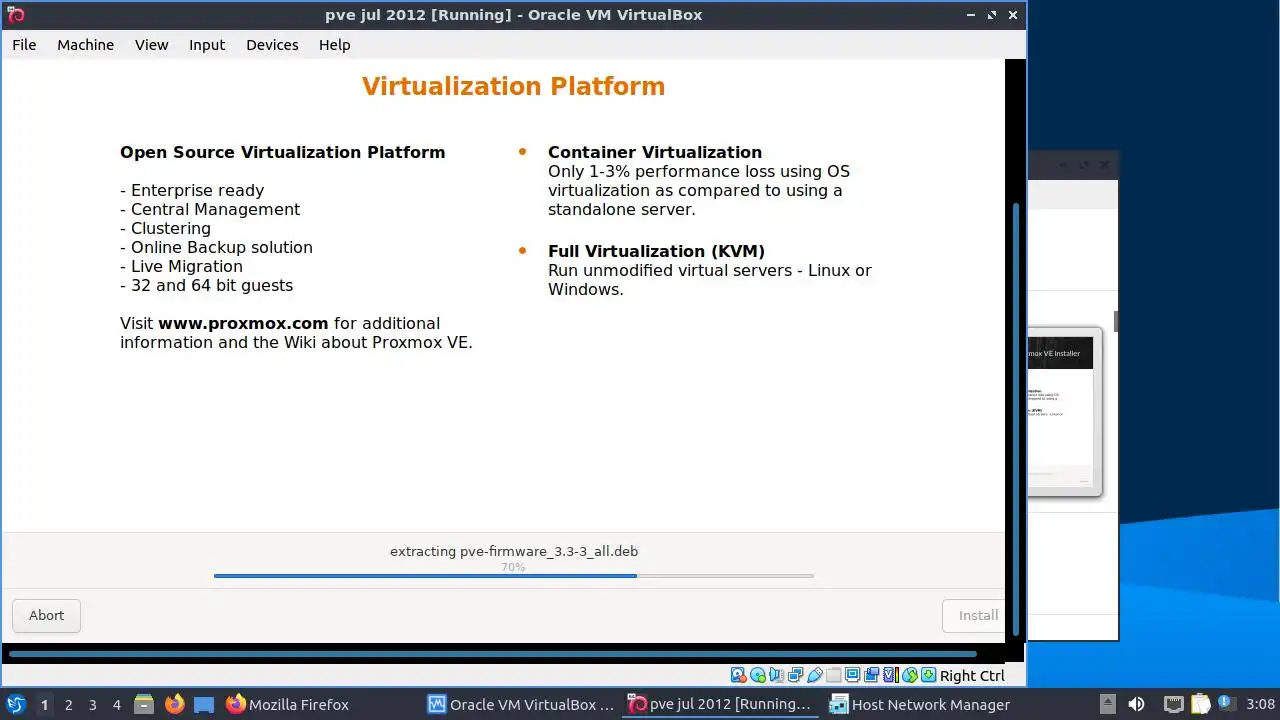Image resolution: width=1280 pixels, height=720 pixels.
Task: Open the desktop start menu bird icon
Action: click(15, 704)
